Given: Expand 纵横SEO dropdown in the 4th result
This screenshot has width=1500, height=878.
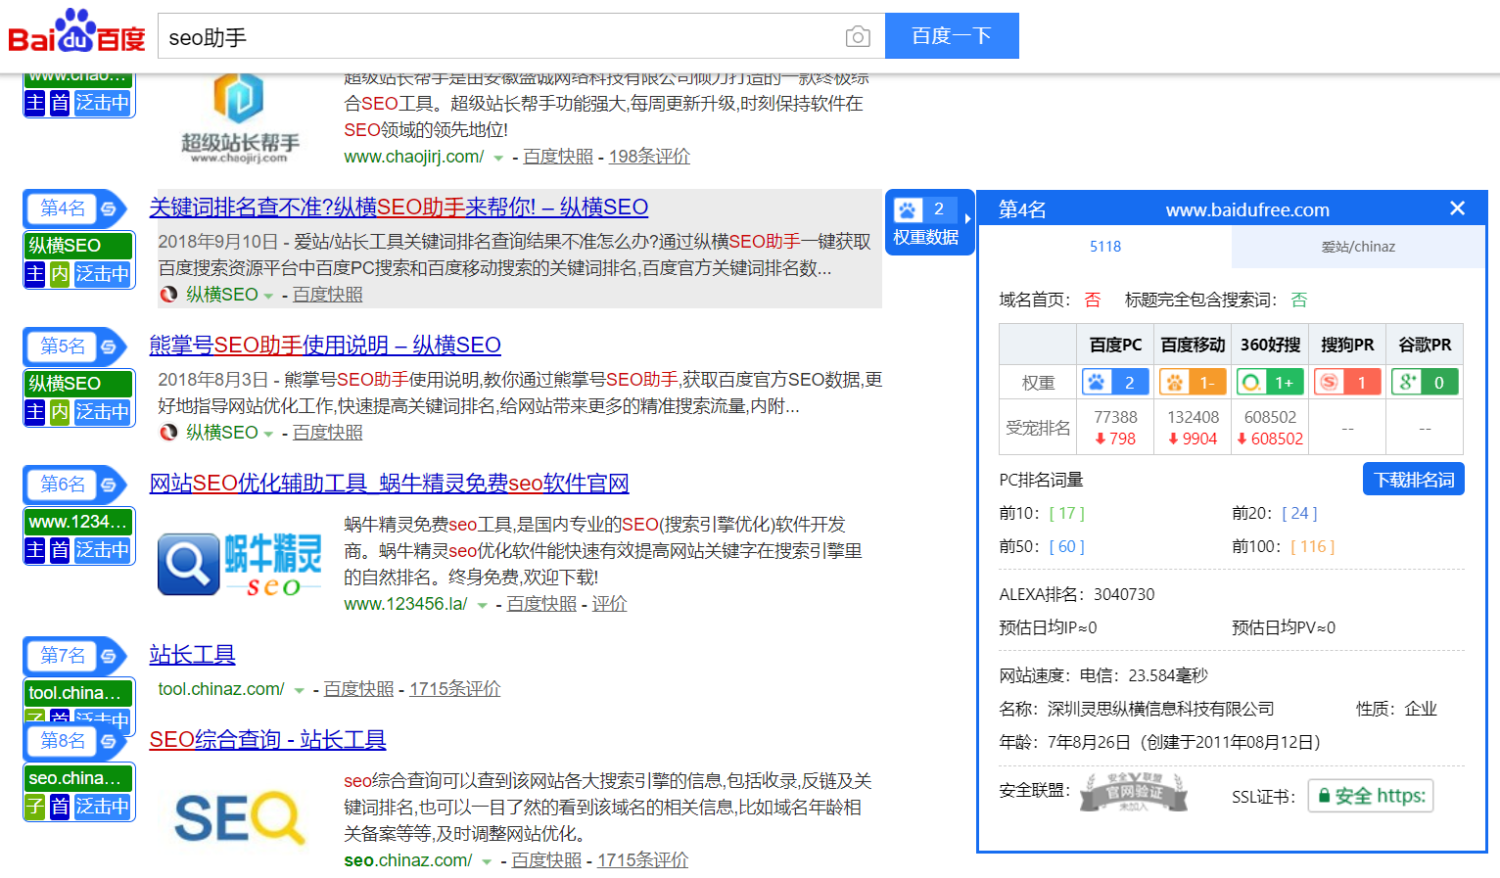Looking at the screenshot, I should [x=268, y=296].
